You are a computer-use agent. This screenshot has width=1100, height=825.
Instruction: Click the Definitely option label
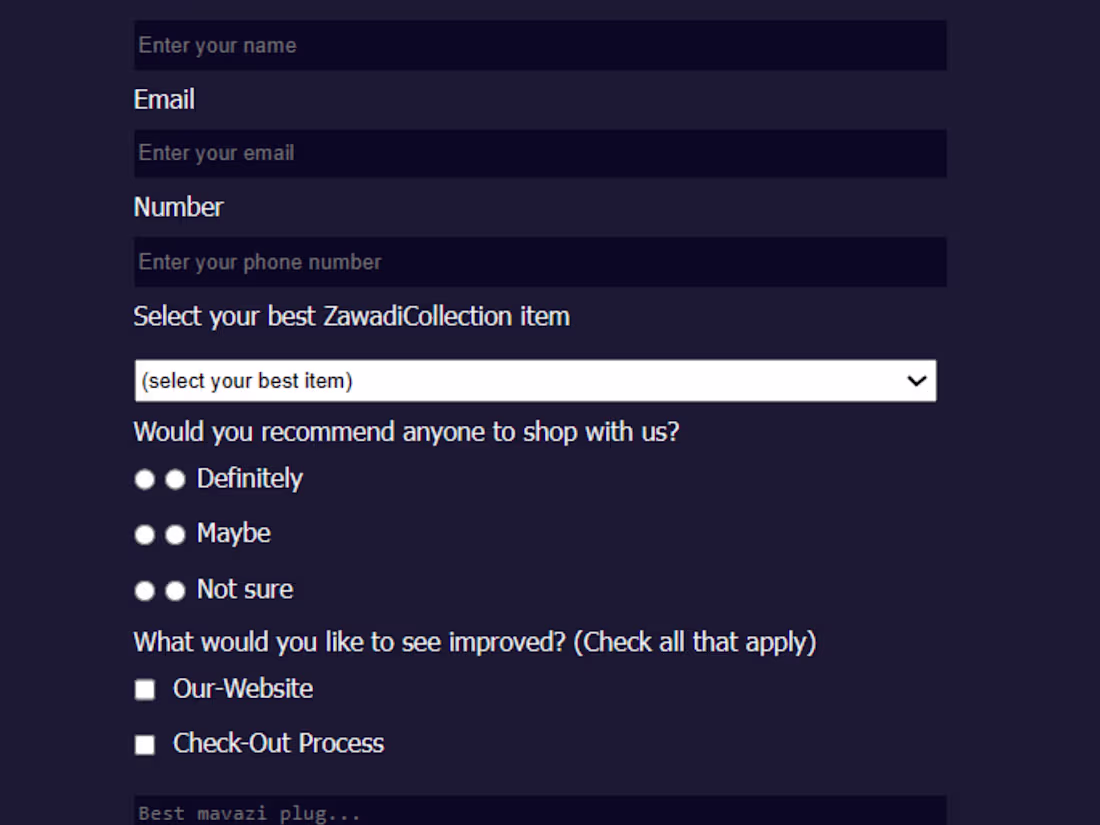(249, 479)
